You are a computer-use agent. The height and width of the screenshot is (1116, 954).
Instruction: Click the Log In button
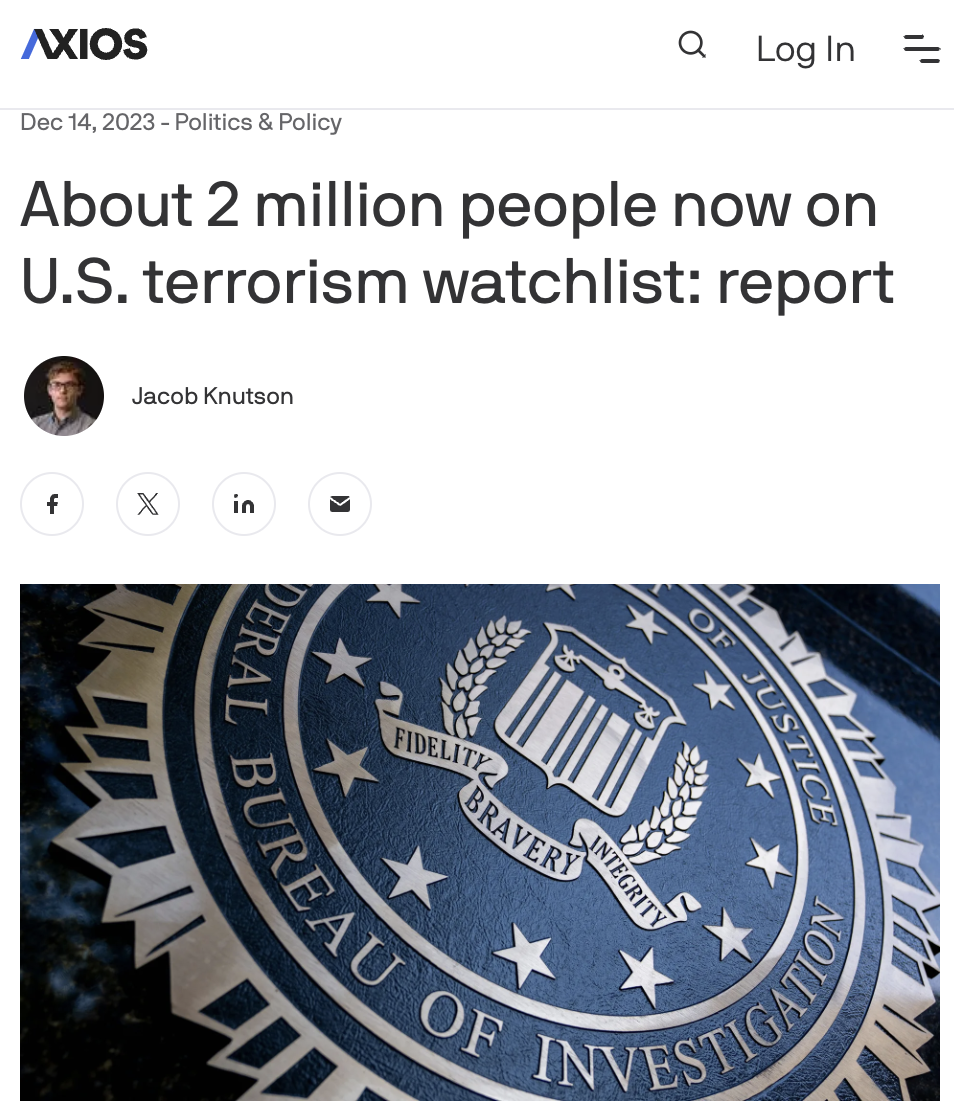(x=805, y=49)
